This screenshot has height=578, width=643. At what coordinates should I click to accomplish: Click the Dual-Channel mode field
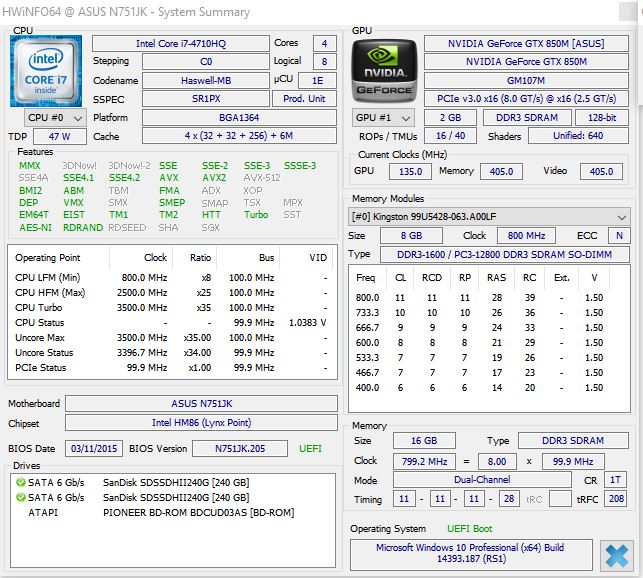482,480
